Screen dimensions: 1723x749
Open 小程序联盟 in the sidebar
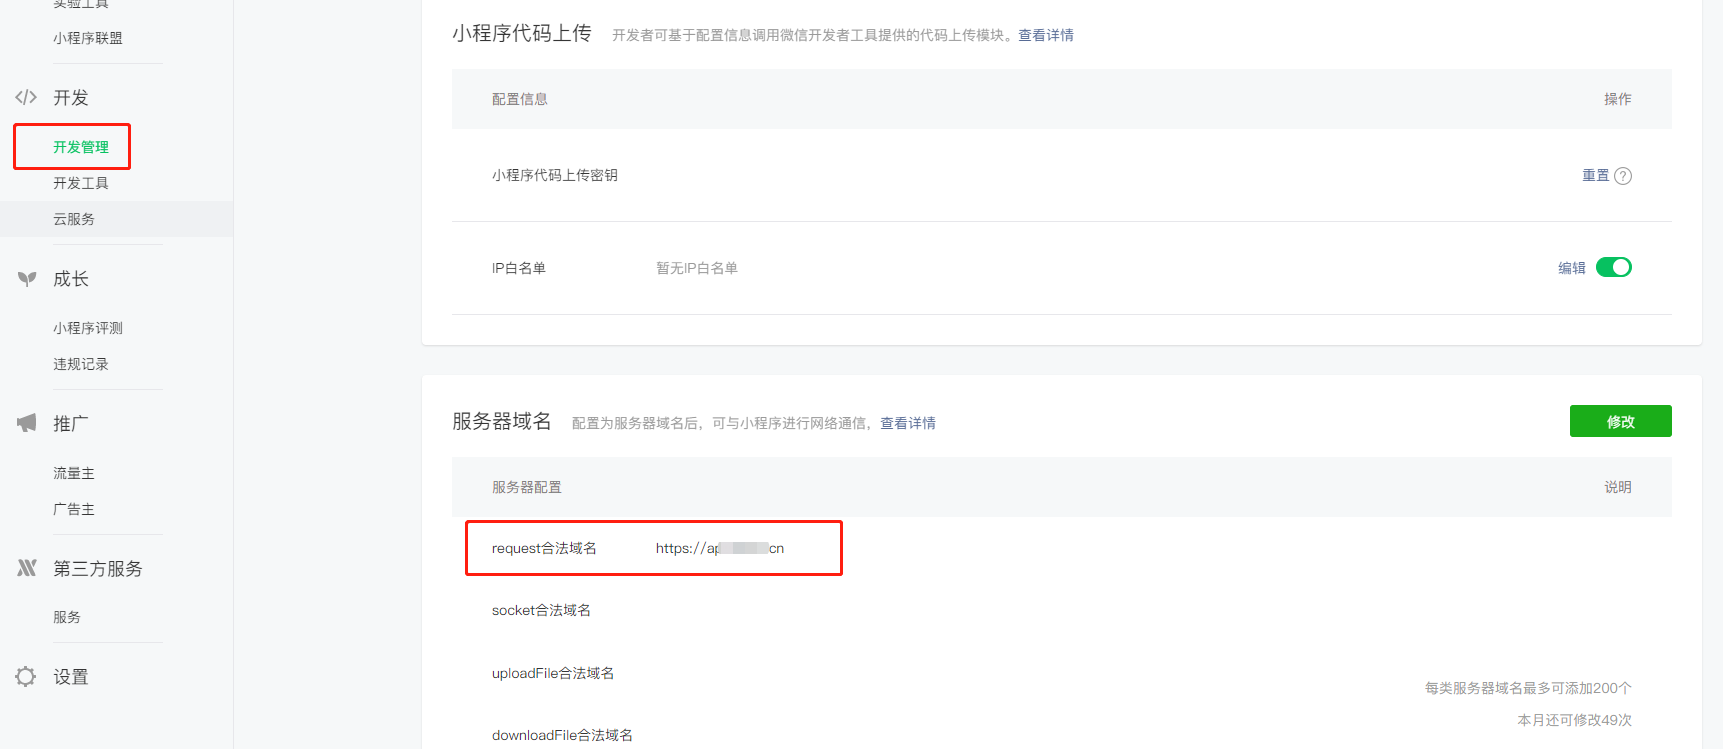[88, 38]
